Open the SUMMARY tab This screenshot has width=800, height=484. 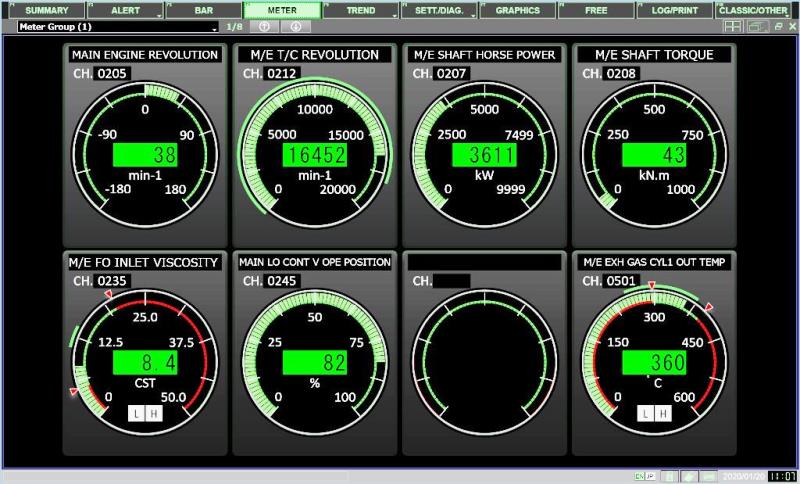(x=46, y=10)
